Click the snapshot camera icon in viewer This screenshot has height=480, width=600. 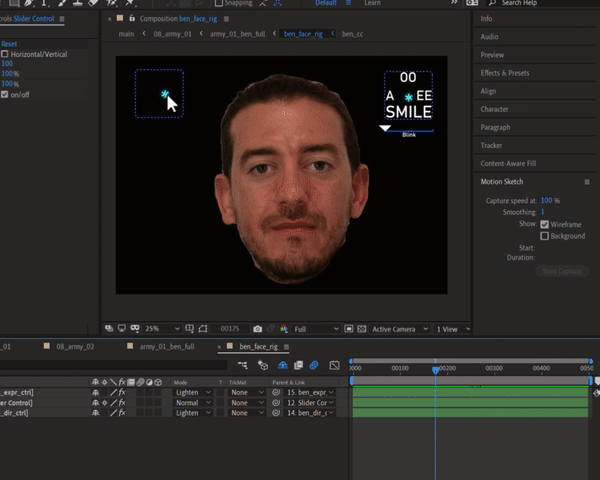coord(257,328)
